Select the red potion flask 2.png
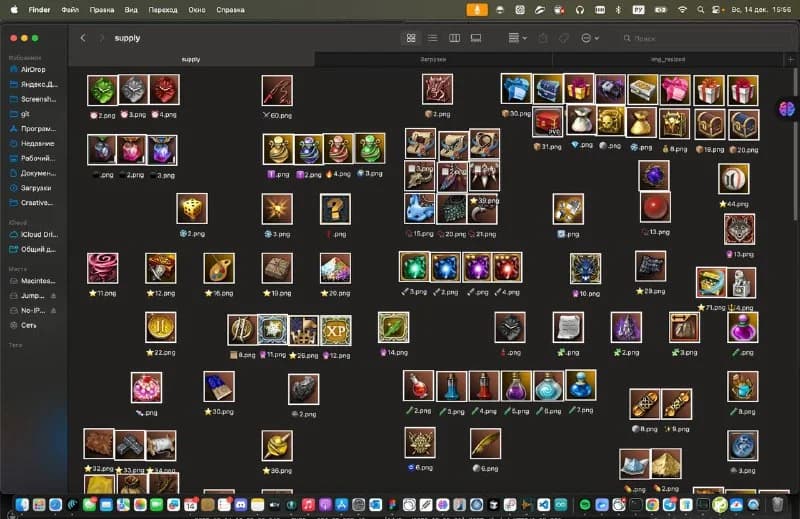The height and width of the screenshot is (519, 800). click(x=418, y=385)
